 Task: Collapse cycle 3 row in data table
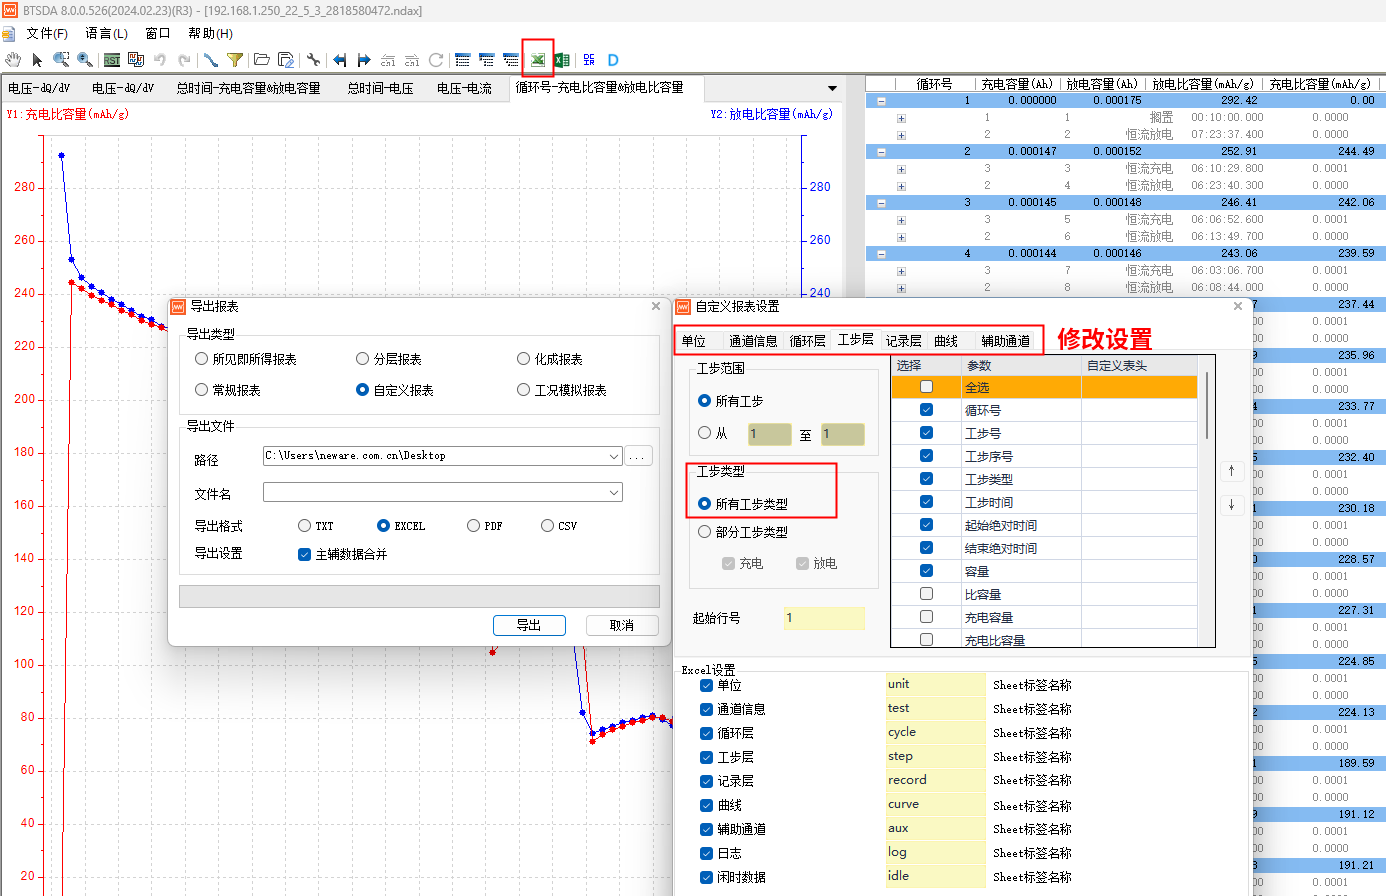(x=881, y=203)
